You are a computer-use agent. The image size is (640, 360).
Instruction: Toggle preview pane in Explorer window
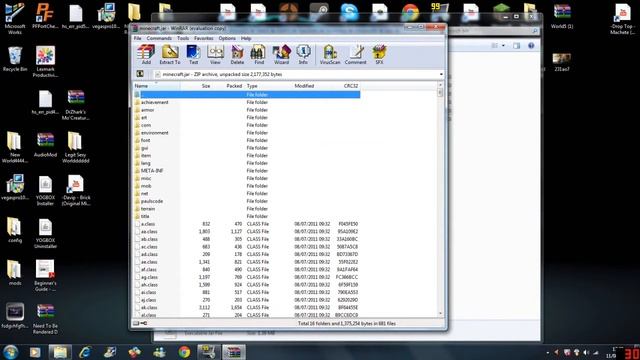[x=517, y=46]
